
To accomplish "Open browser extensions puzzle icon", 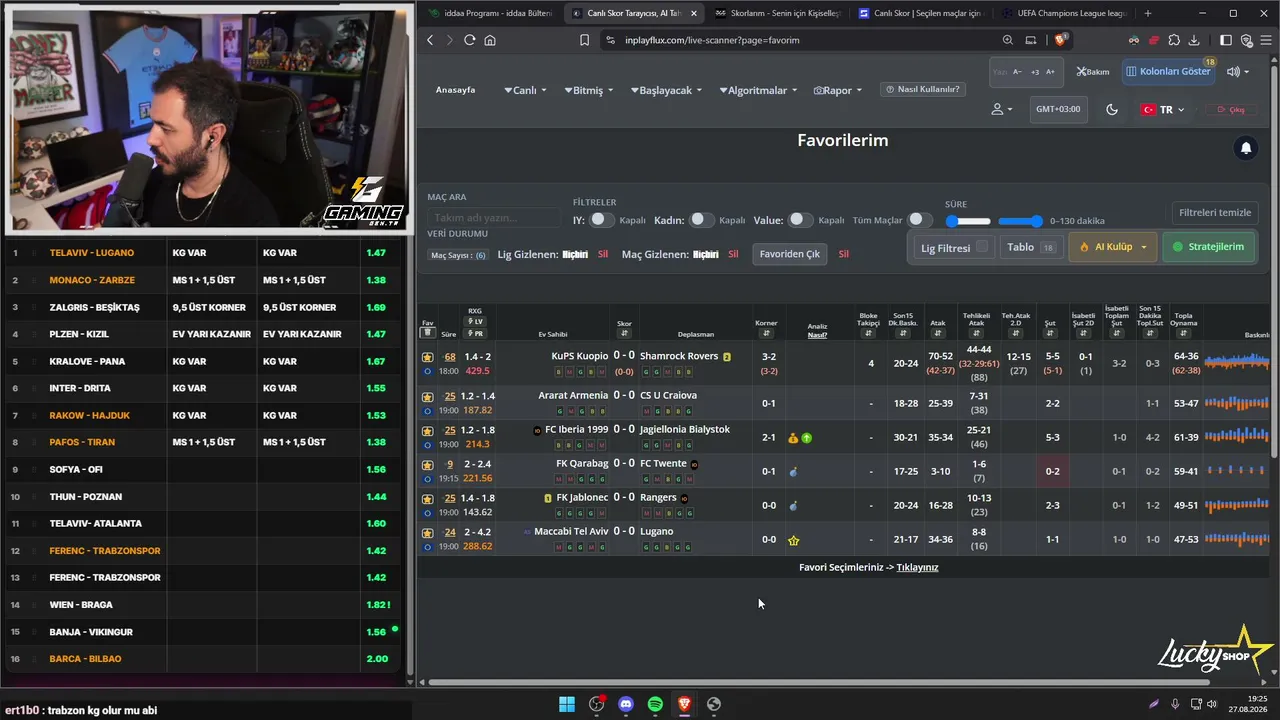I will click(1174, 40).
